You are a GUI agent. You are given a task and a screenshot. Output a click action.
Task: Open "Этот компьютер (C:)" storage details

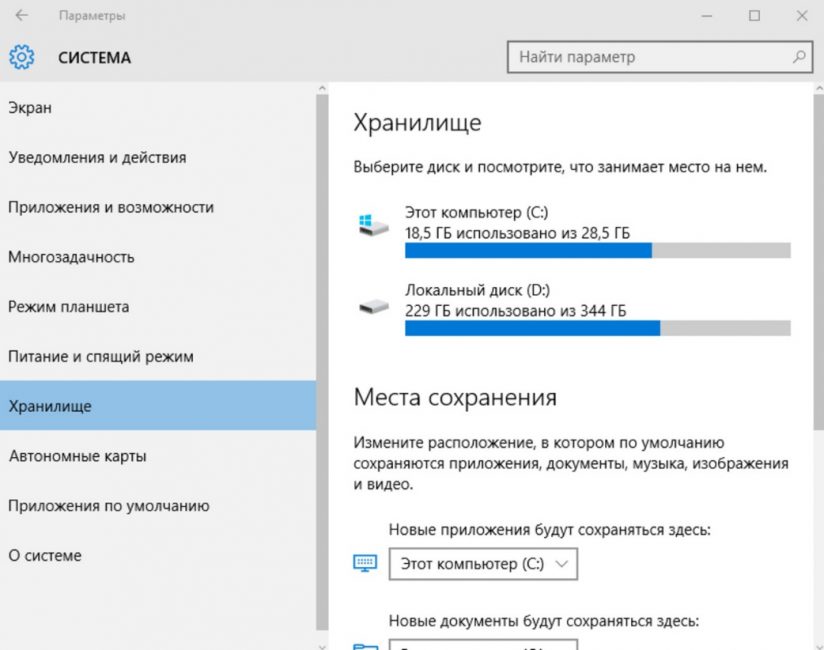[x=574, y=231]
